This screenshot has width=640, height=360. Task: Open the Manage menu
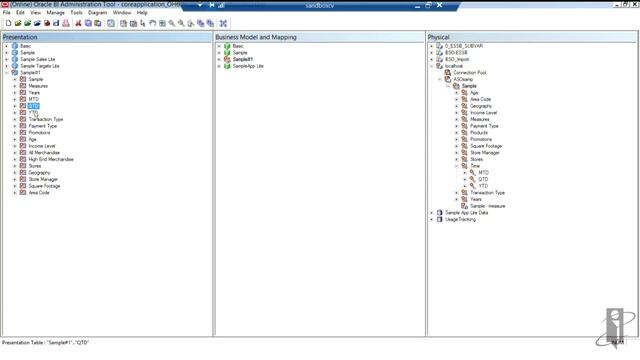(55, 13)
